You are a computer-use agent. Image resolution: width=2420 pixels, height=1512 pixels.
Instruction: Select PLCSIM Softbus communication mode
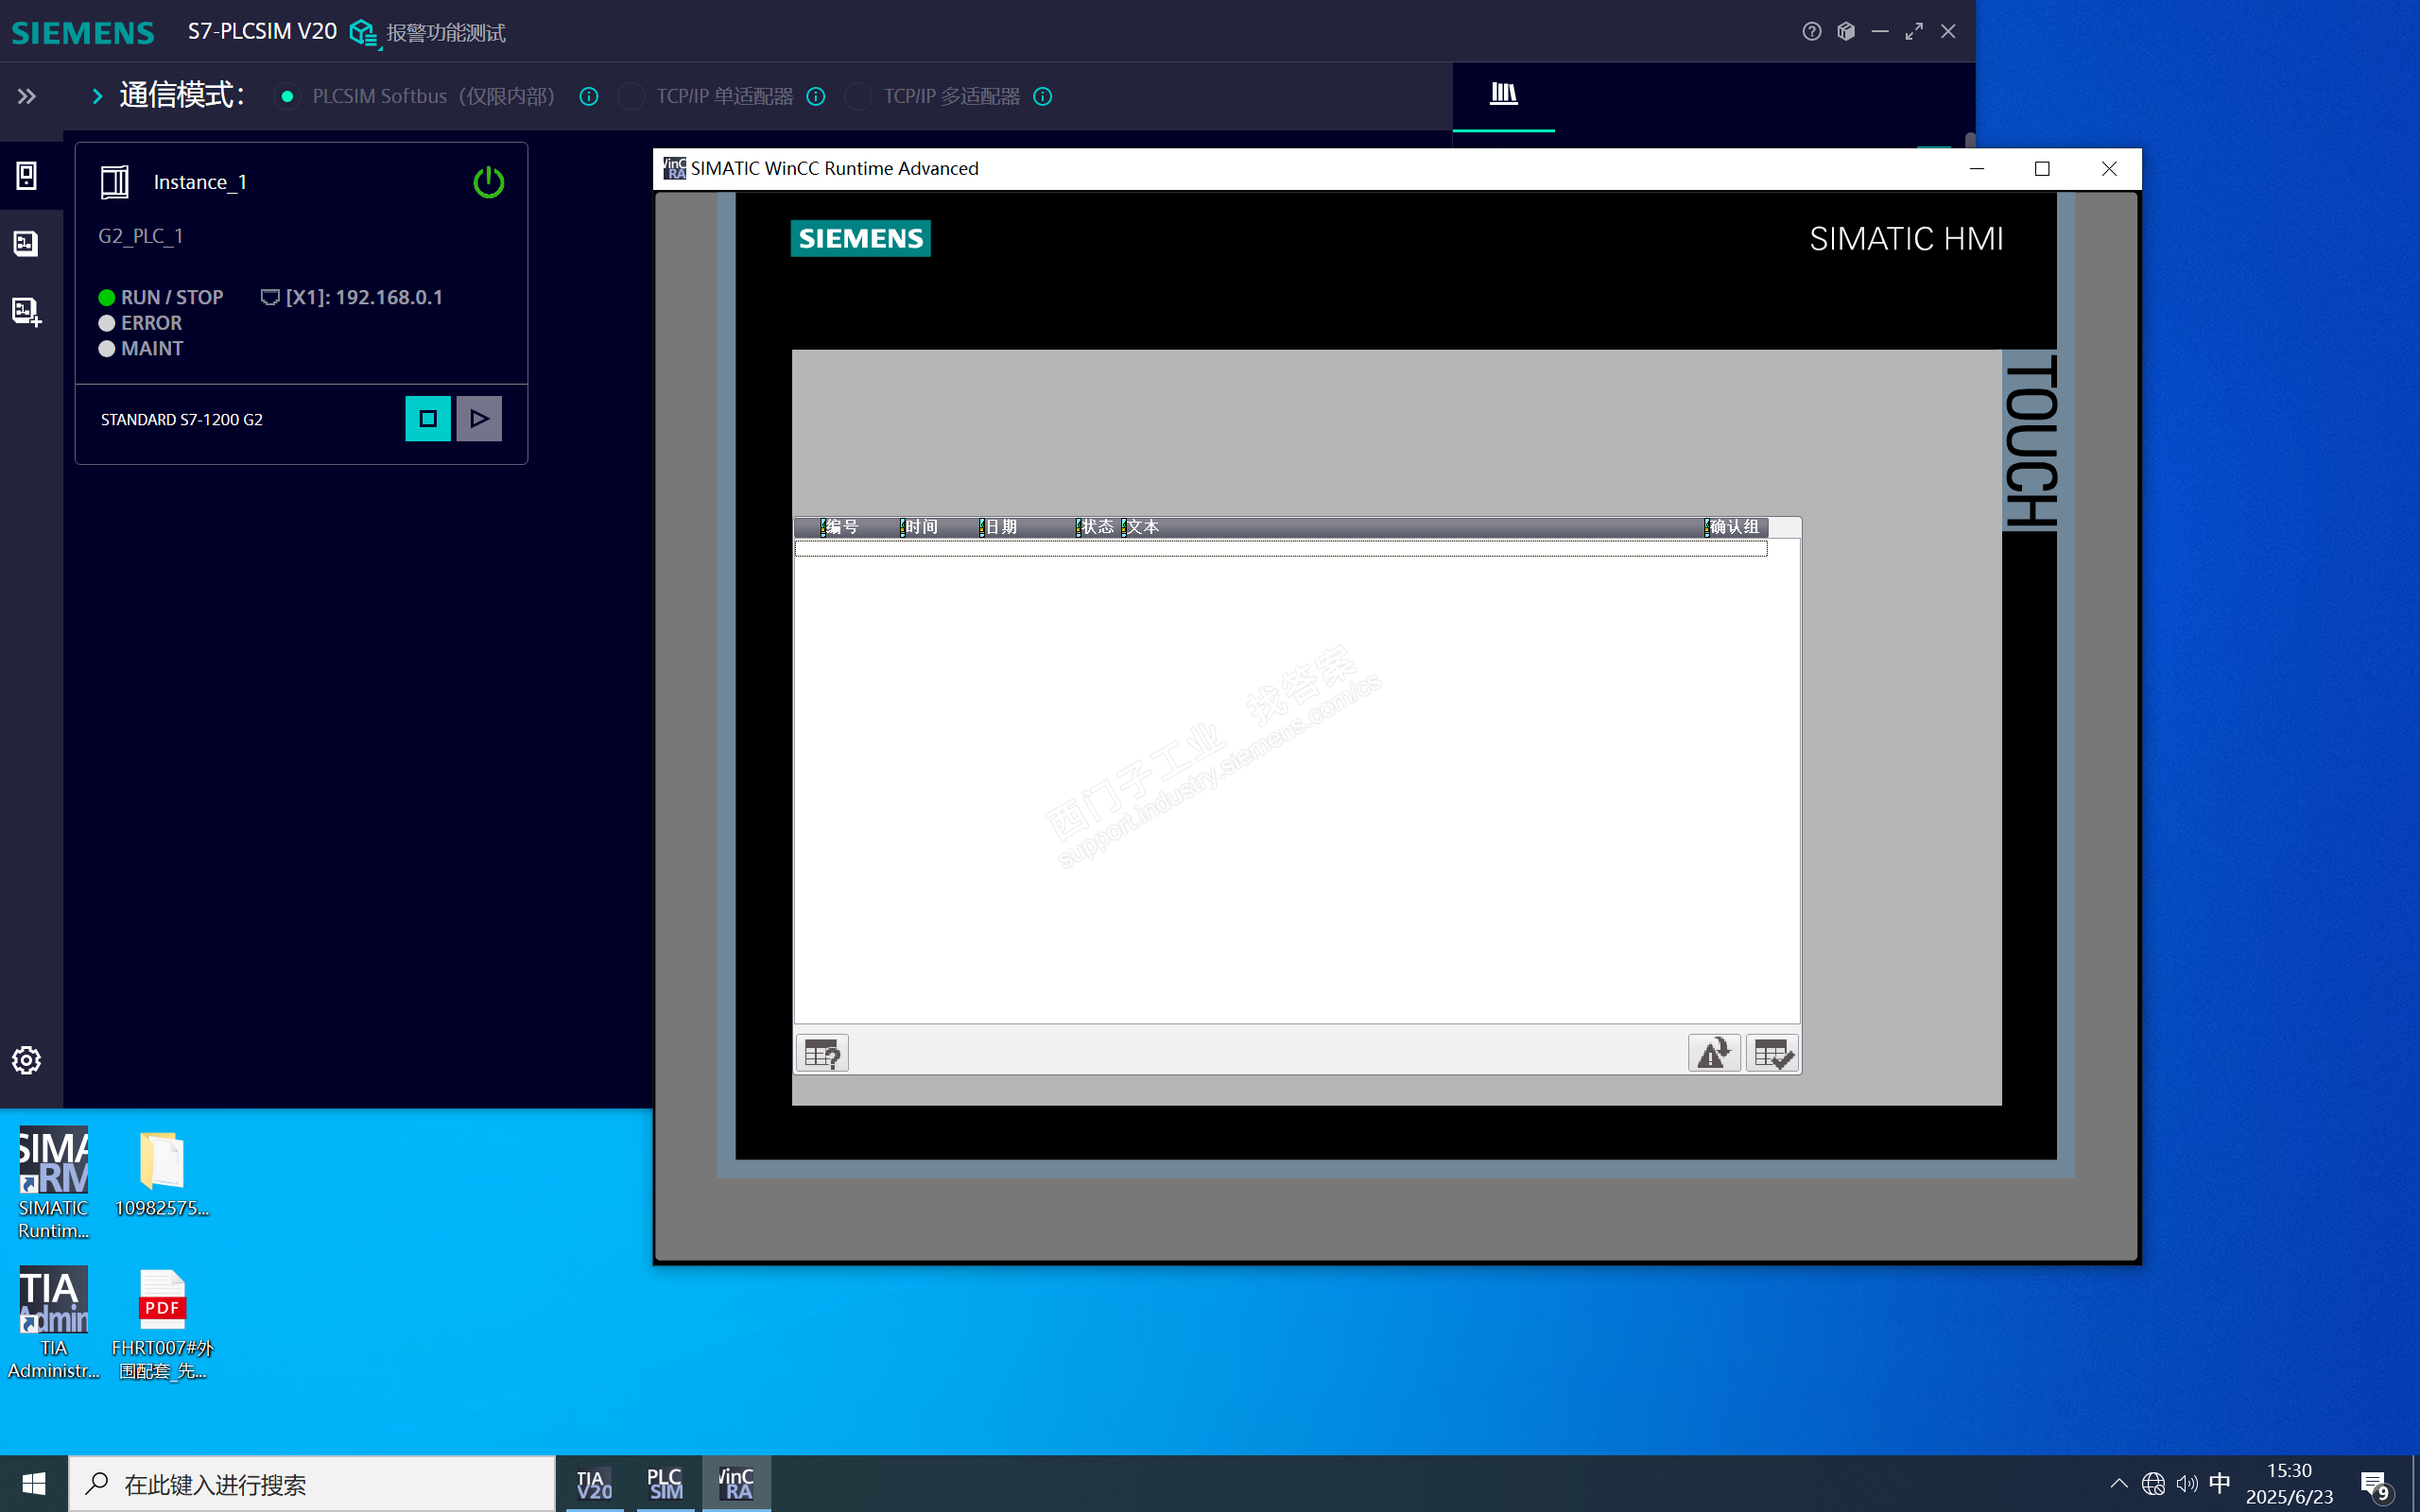point(287,96)
